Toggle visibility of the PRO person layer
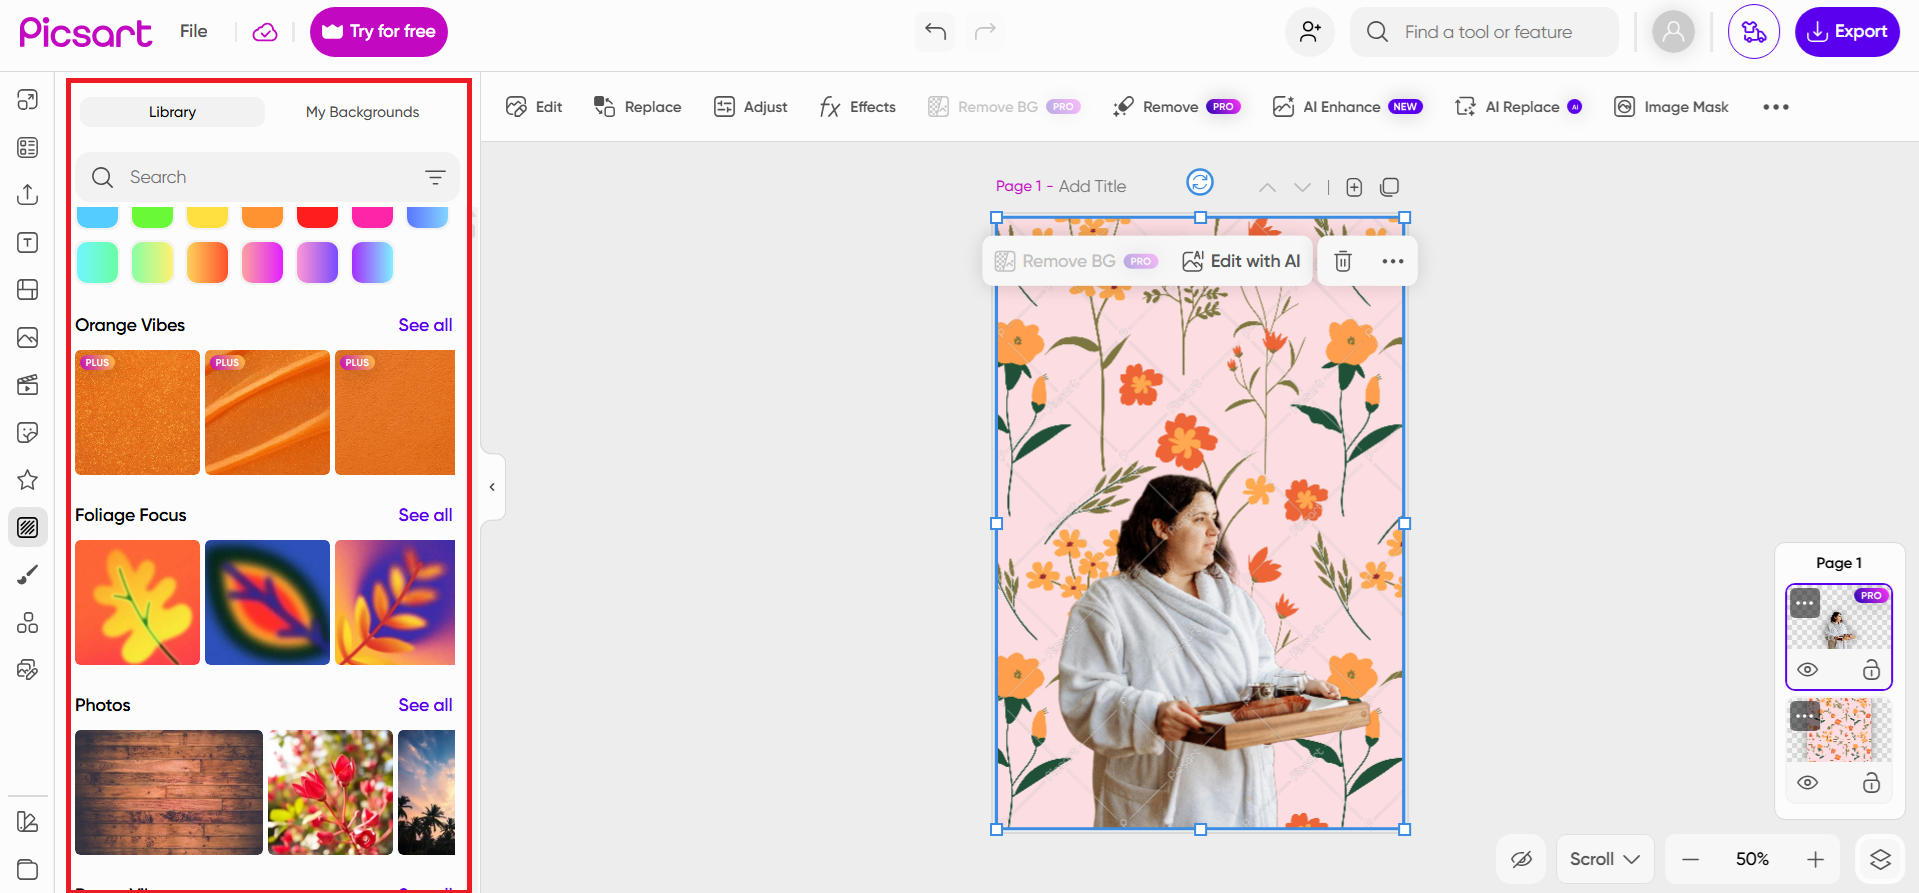Image resolution: width=1919 pixels, height=893 pixels. [1807, 670]
